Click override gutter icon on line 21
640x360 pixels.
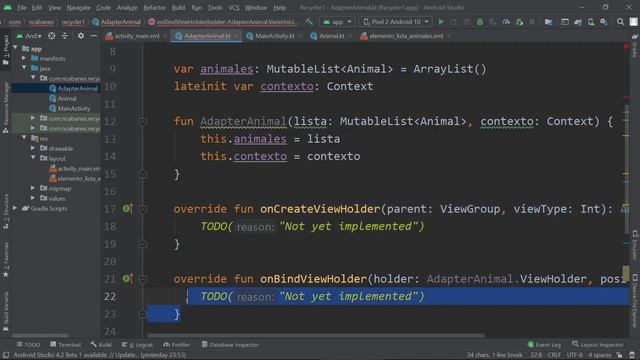(x=127, y=279)
